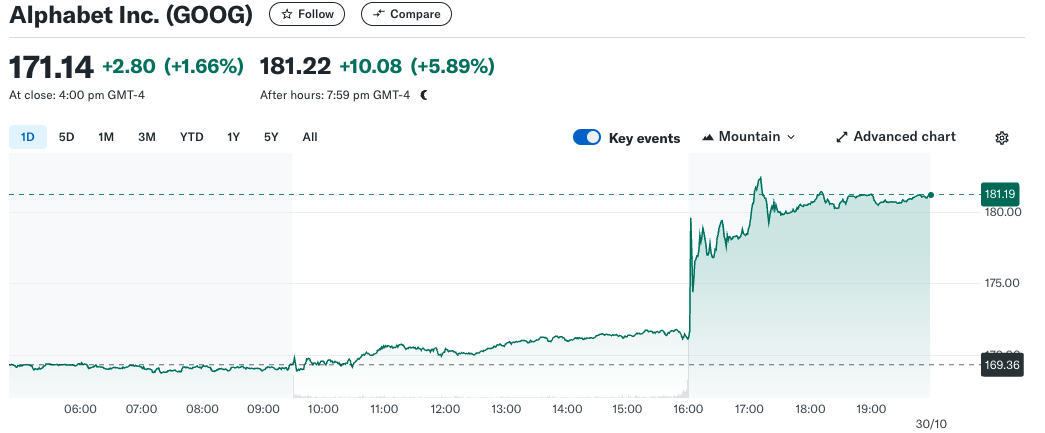Viewport: 1045px width, 433px height.
Task: Toggle the Key events switch off
Action: coord(586,137)
